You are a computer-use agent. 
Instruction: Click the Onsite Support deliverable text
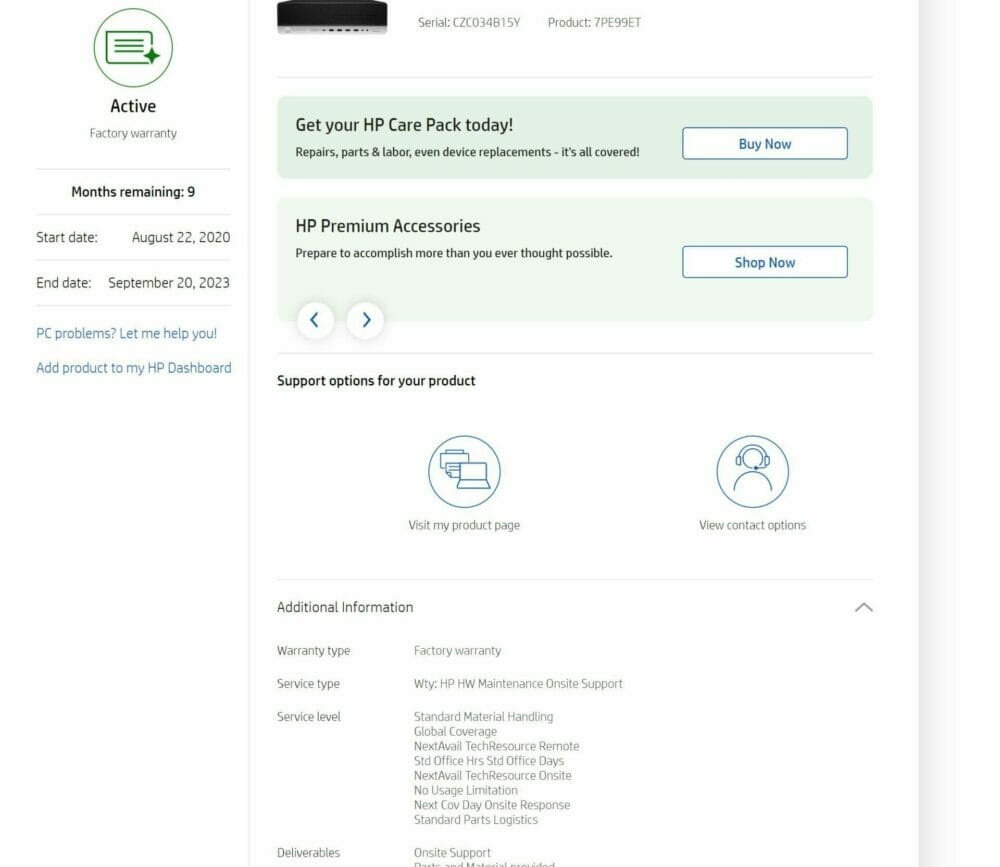pos(452,852)
